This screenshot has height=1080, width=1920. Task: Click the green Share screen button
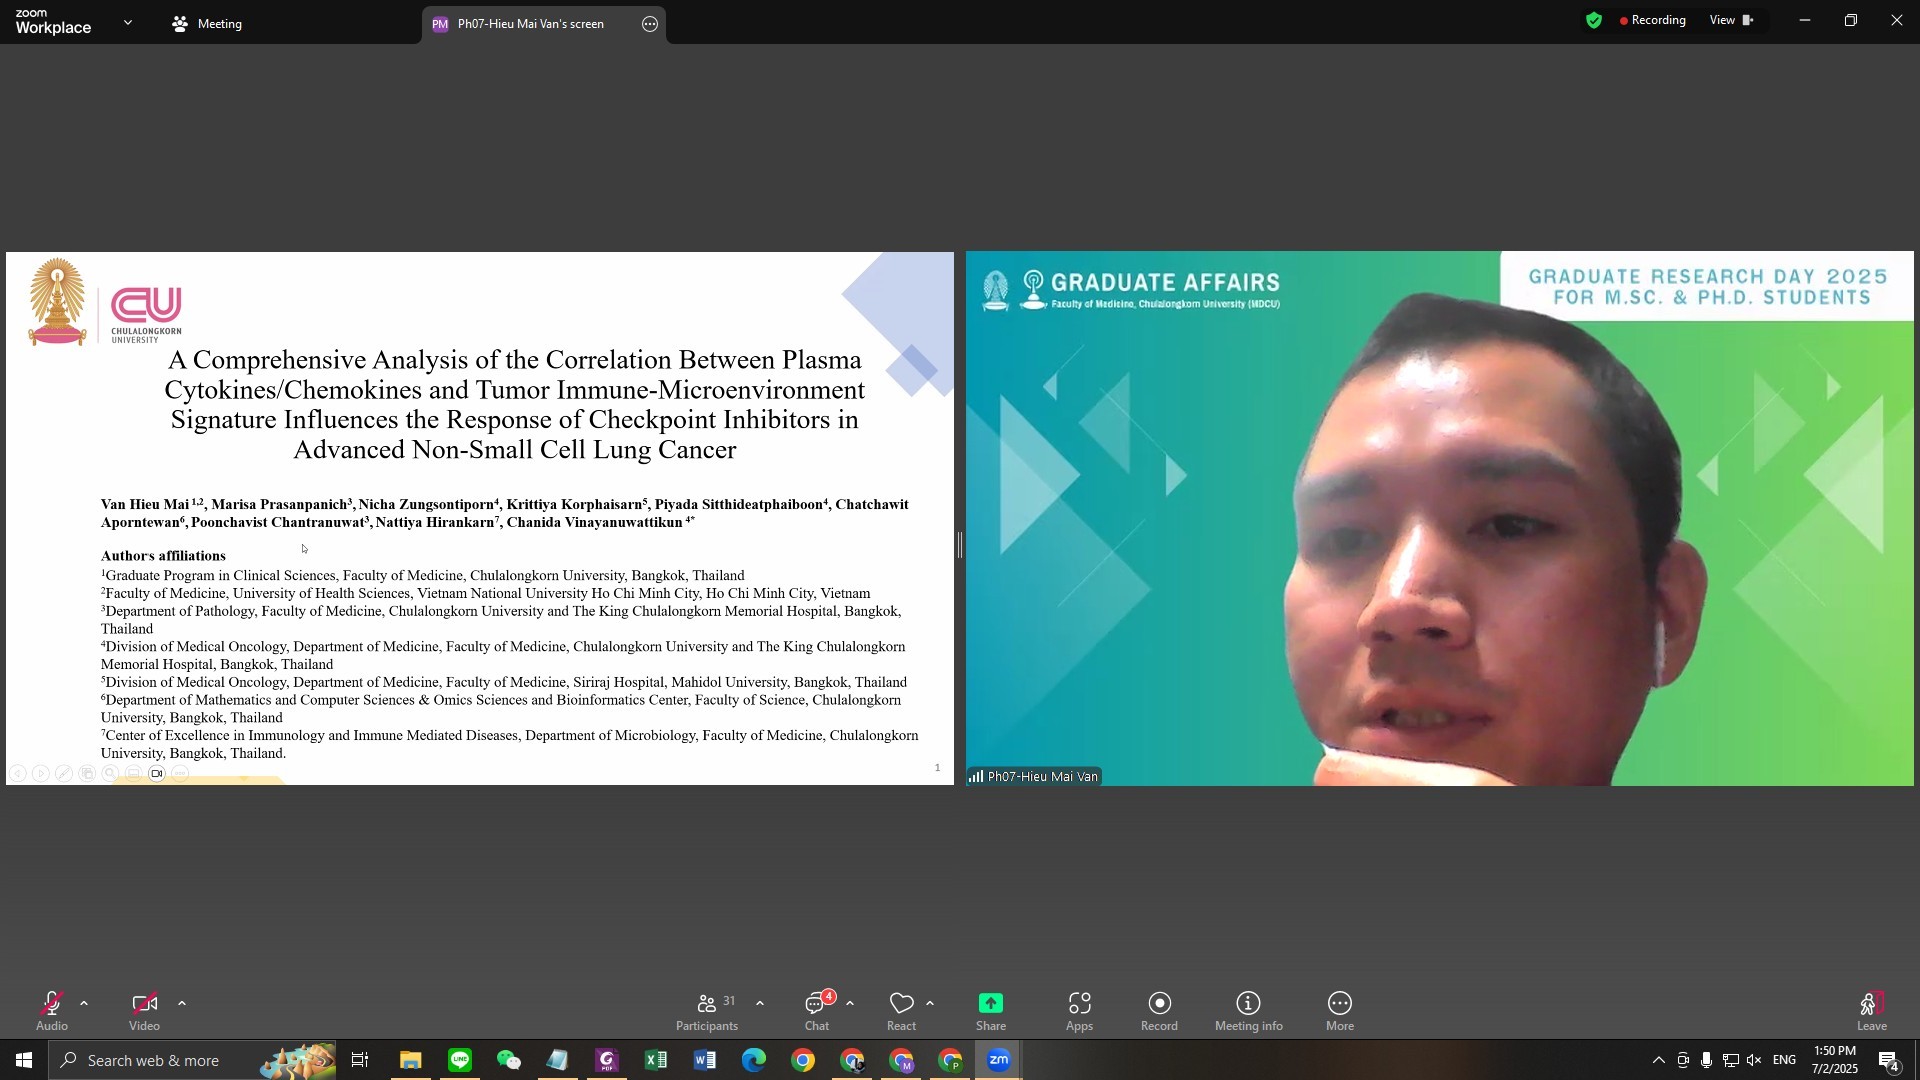point(990,1010)
